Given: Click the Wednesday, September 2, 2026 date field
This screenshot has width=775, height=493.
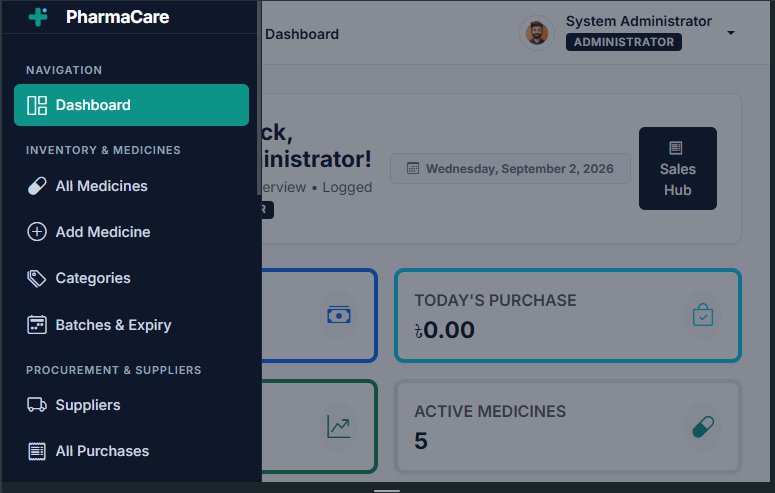Looking at the screenshot, I should tap(510, 169).
